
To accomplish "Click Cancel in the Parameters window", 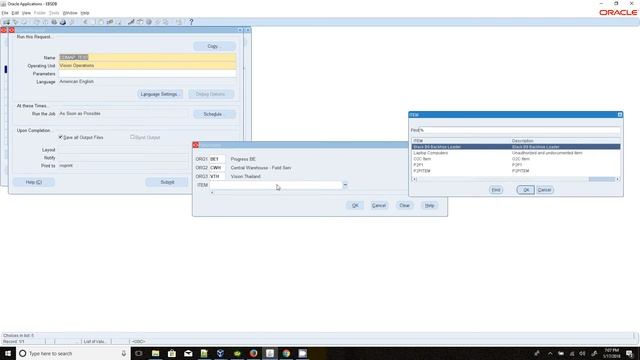I will coord(379,205).
